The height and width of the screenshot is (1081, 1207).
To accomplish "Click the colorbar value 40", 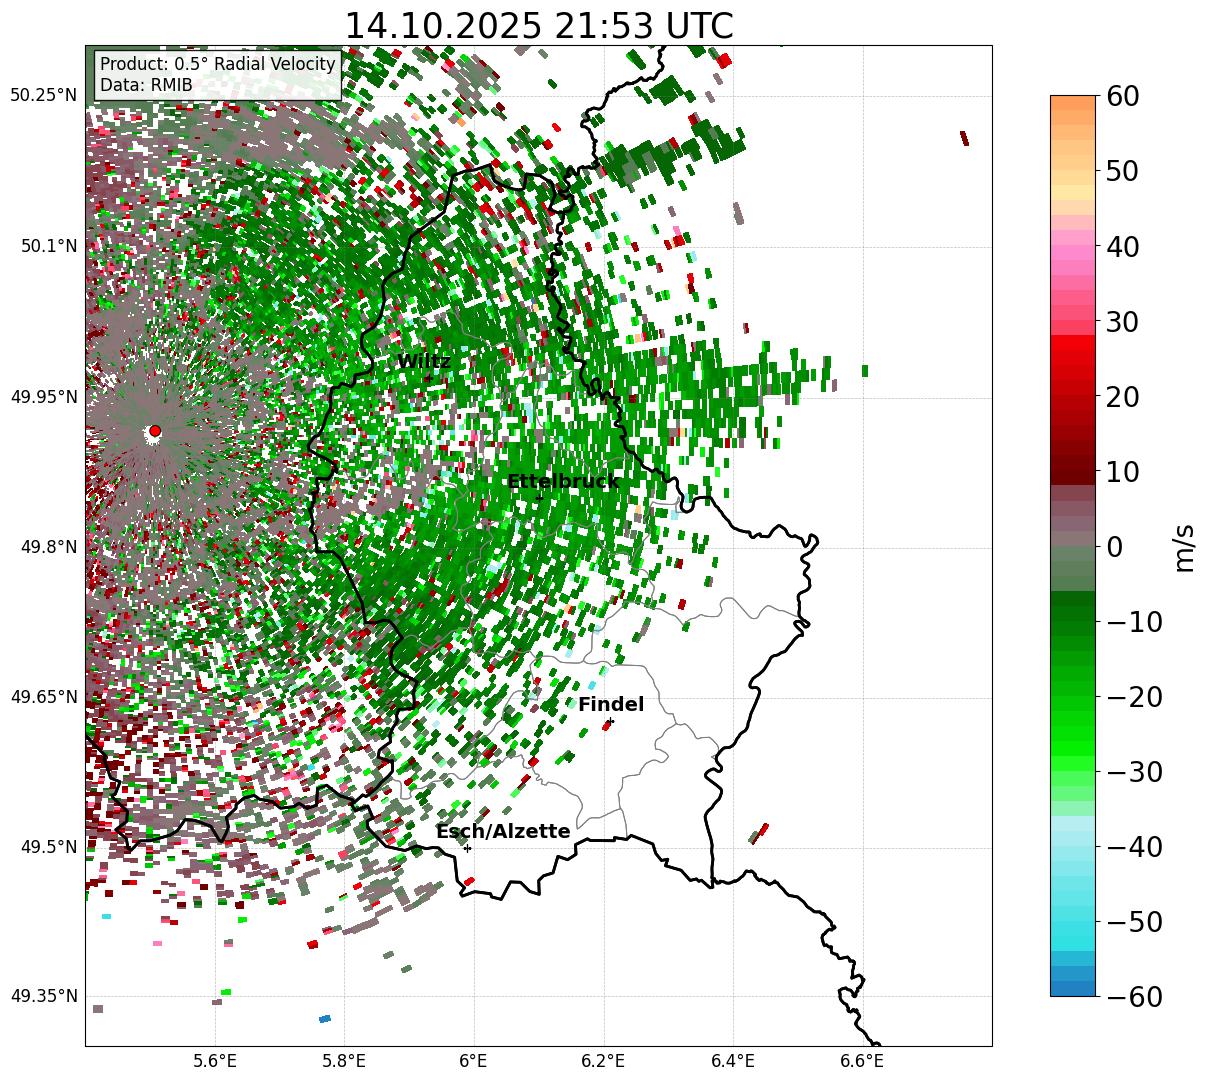I will coord(1124,246).
